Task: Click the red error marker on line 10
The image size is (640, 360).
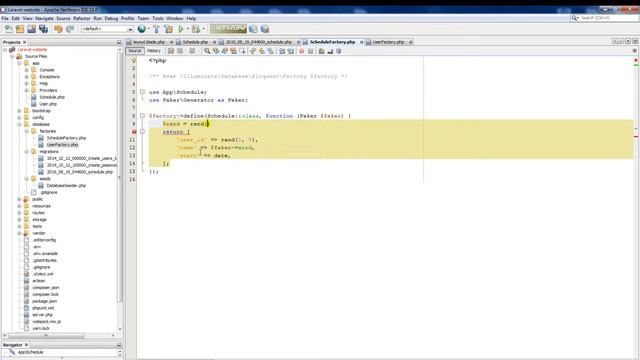Action: [134, 131]
